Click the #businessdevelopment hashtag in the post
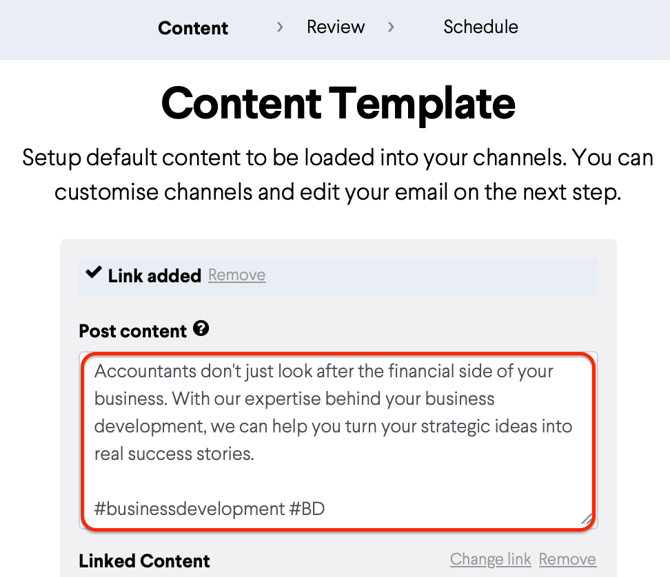The width and height of the screenshot is (670, 577). point(189,509)
